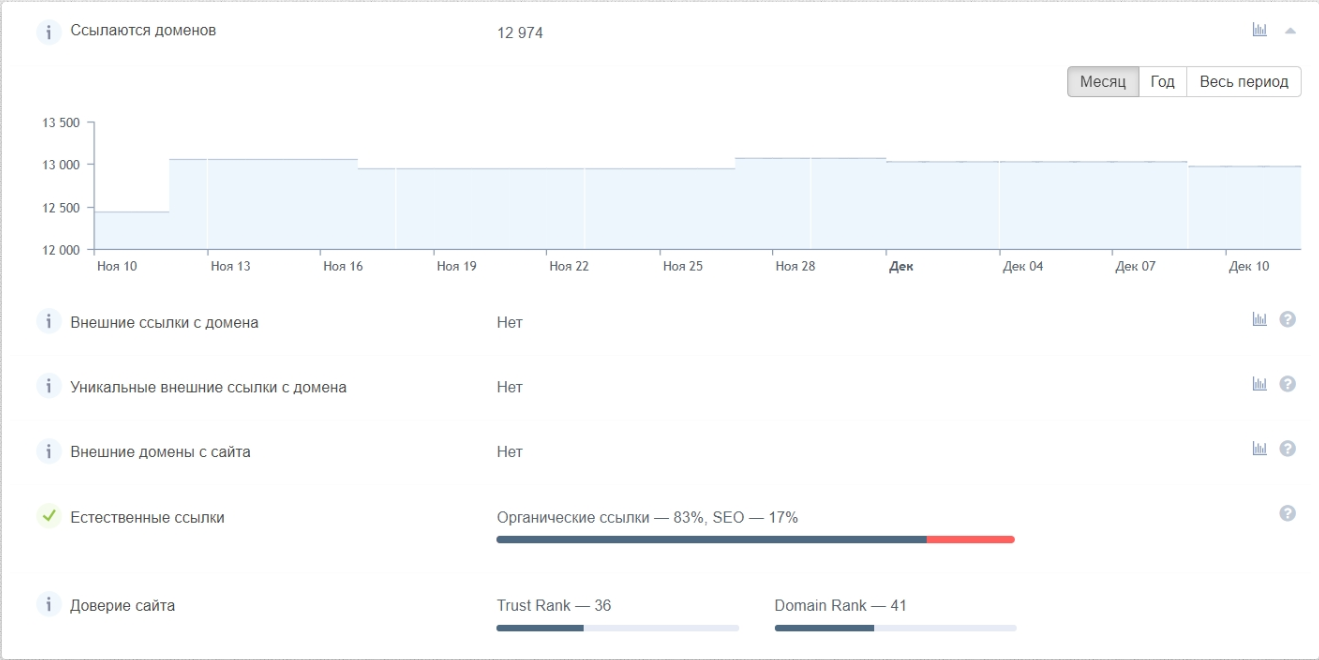The image size is (1319, 660).
Task: Switch chart period to Месяц
Action: (x=1103, y=82)
